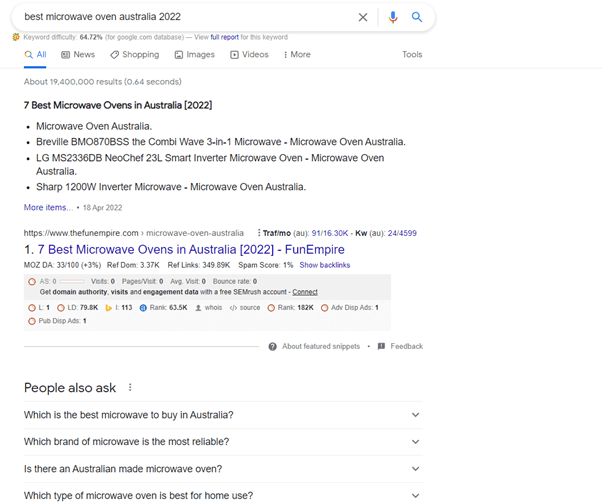Viewport: 602px width, 504px height.
Task: Click the circle icon beside Adv Disp Ads
Action: [324, 308]
